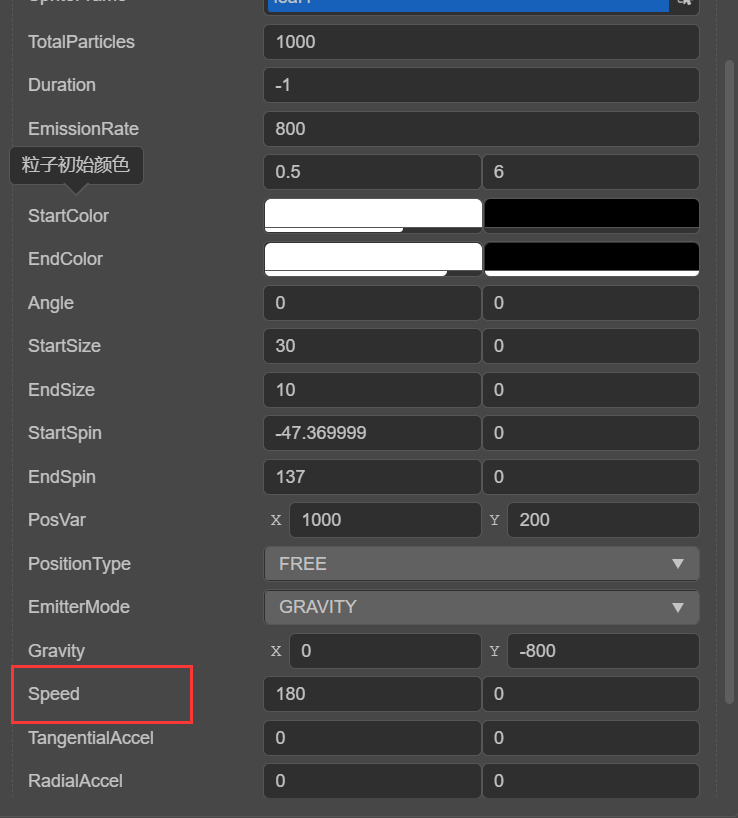Click the black EndColor variance swatch
The height and width of the screenshot is (818, 738).
pyautogui.click(x=591, y=258)
